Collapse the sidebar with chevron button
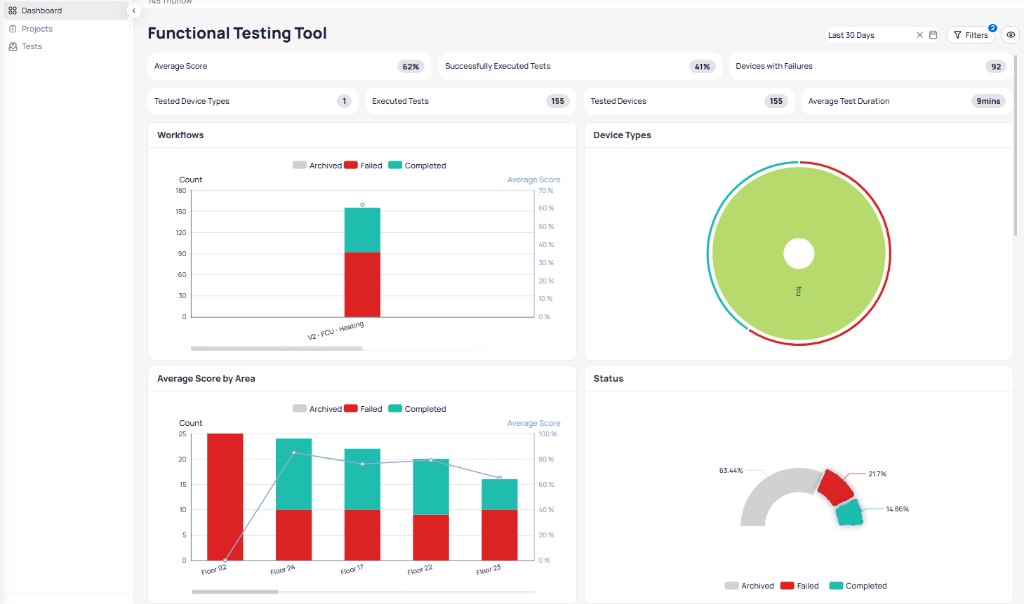 [134, 10]
